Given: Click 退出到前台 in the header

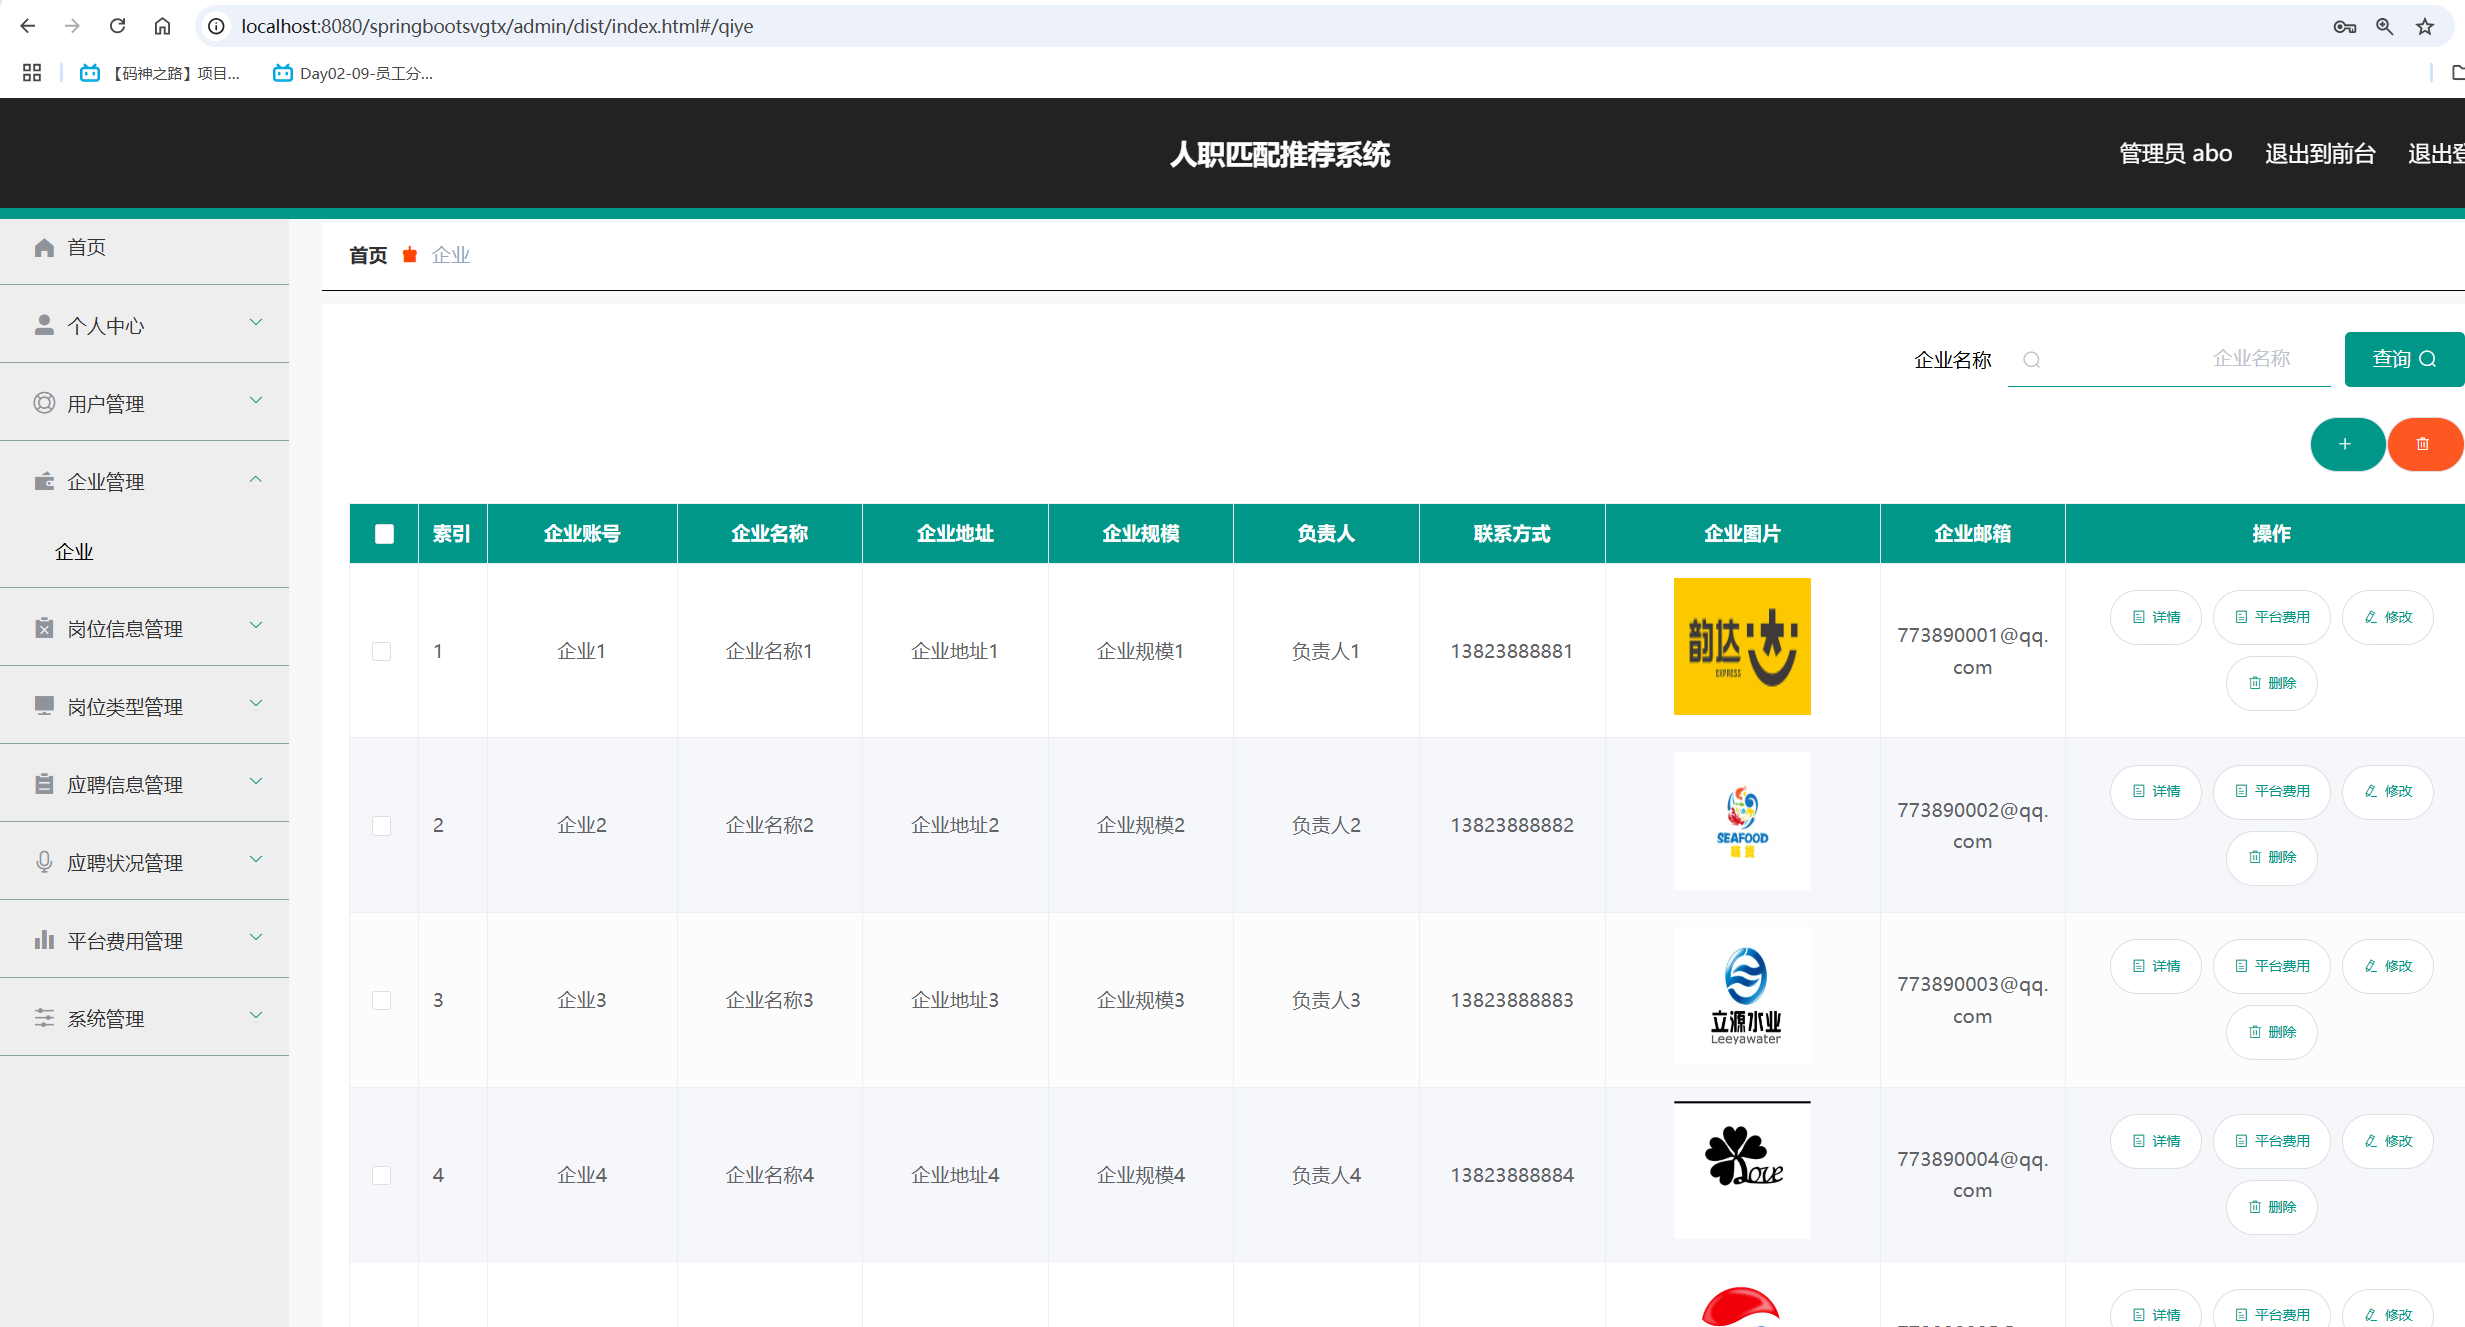Looking at the screenshot, I should pos(2320,154).
